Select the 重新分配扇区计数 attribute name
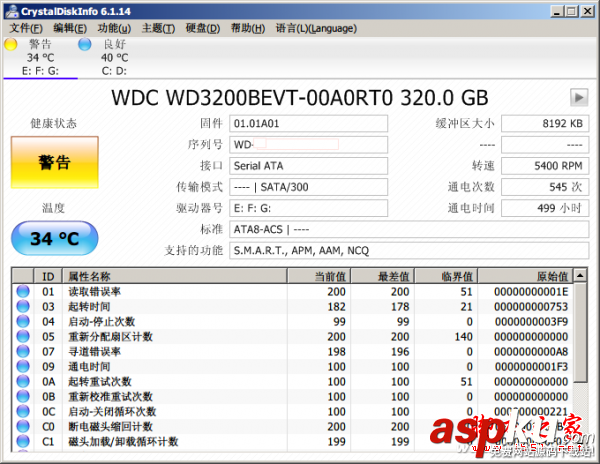Viewport: 600px width, 464px height. [110, 337]
